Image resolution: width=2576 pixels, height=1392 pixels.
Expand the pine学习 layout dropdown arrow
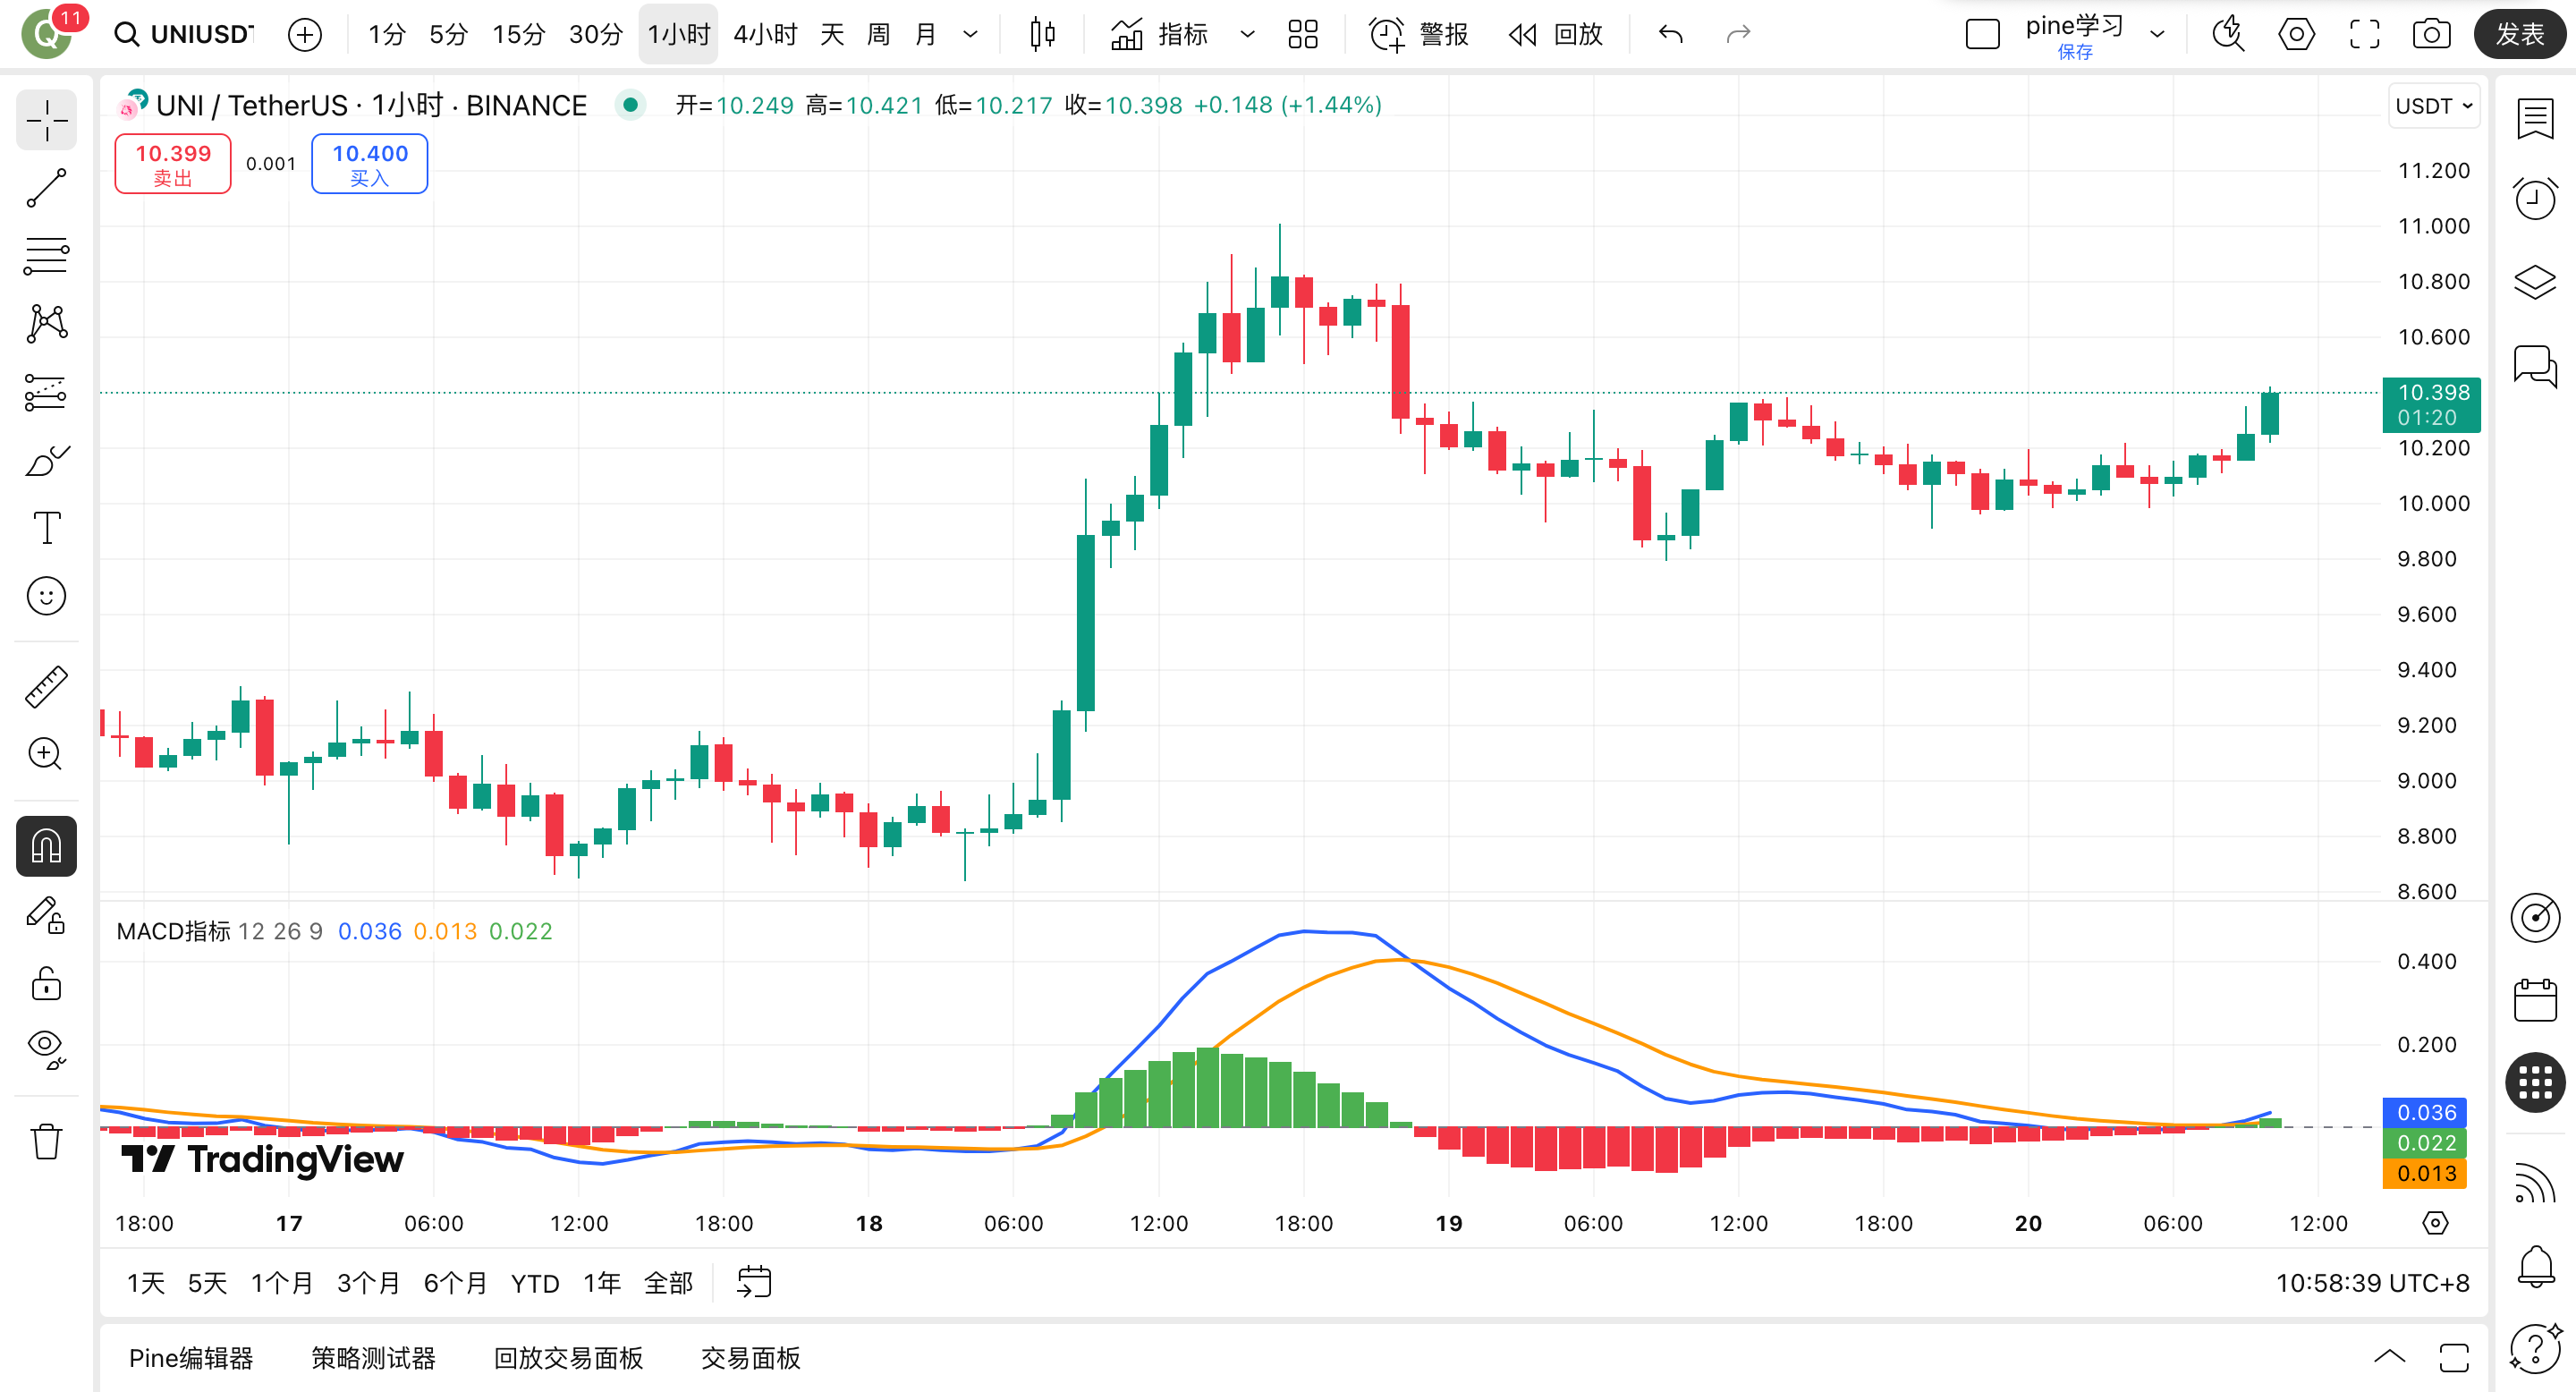[2157, 34]
